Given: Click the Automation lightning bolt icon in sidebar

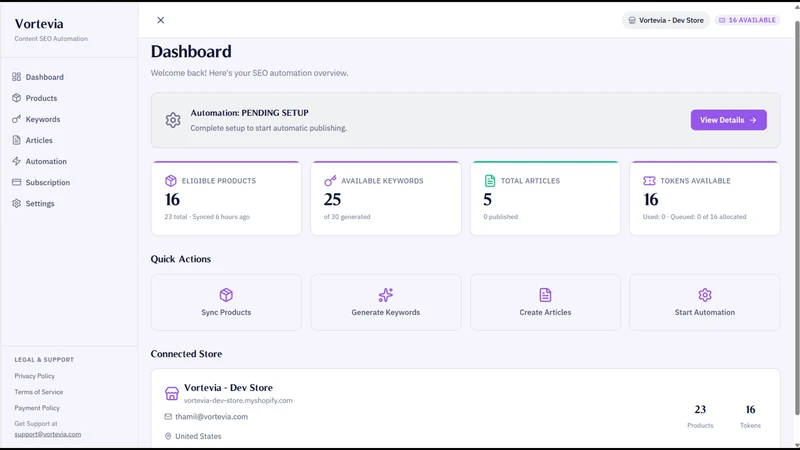Looking at the screenshot, I should 16,161.
